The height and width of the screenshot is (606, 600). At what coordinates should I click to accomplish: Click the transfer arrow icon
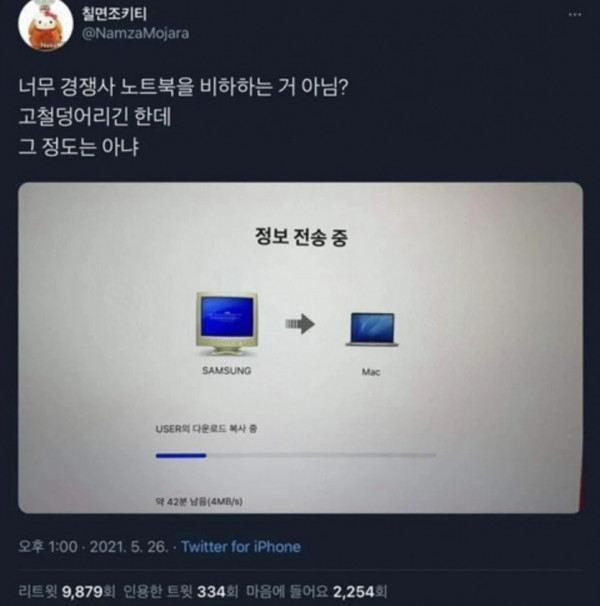pyautogui.click(x=300, y=324)
